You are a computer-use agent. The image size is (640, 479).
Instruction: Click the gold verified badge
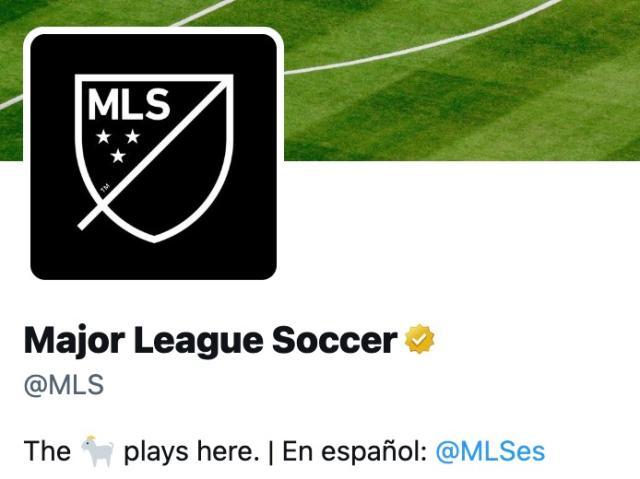[x=420, y=339]
